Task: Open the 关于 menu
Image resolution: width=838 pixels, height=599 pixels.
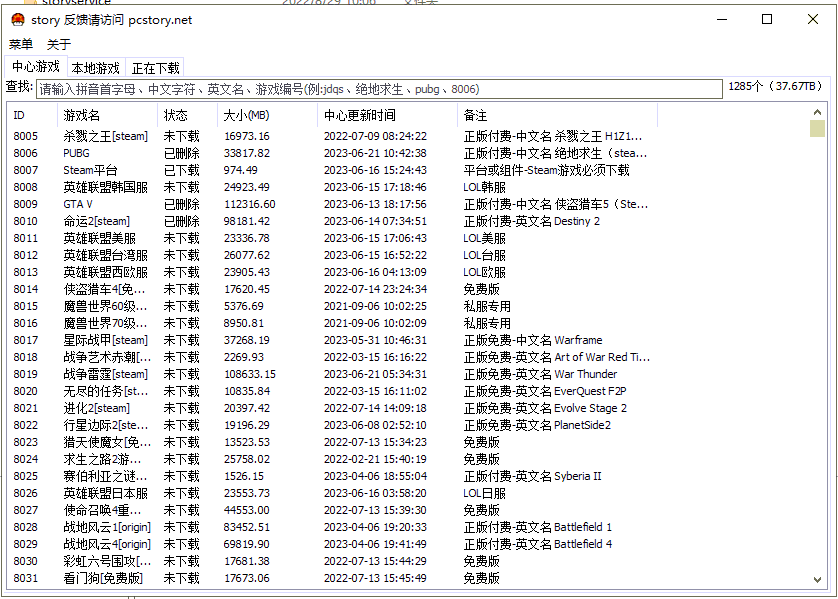Action: [x=59, y=44]
